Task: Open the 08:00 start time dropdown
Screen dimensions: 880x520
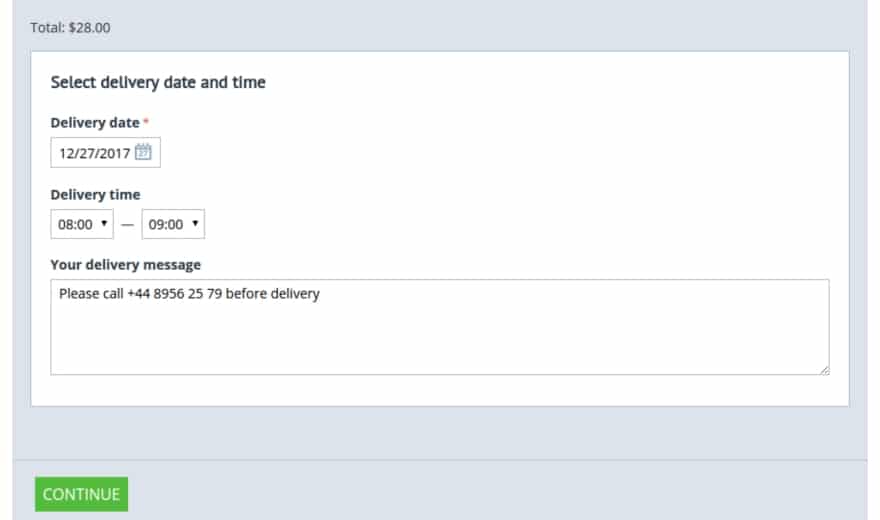Action: 82,224
